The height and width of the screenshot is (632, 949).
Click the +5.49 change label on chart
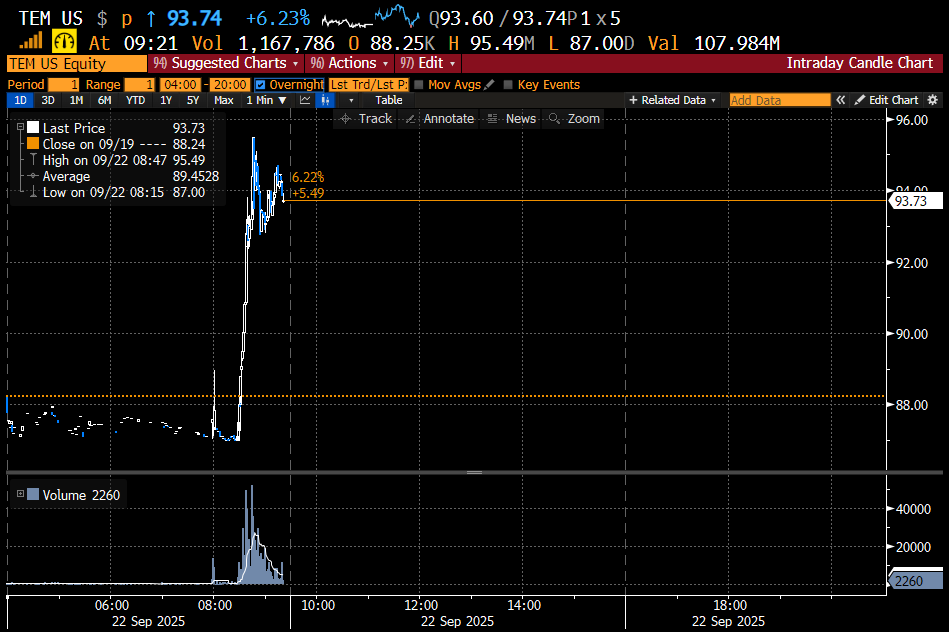click(308, 193)
